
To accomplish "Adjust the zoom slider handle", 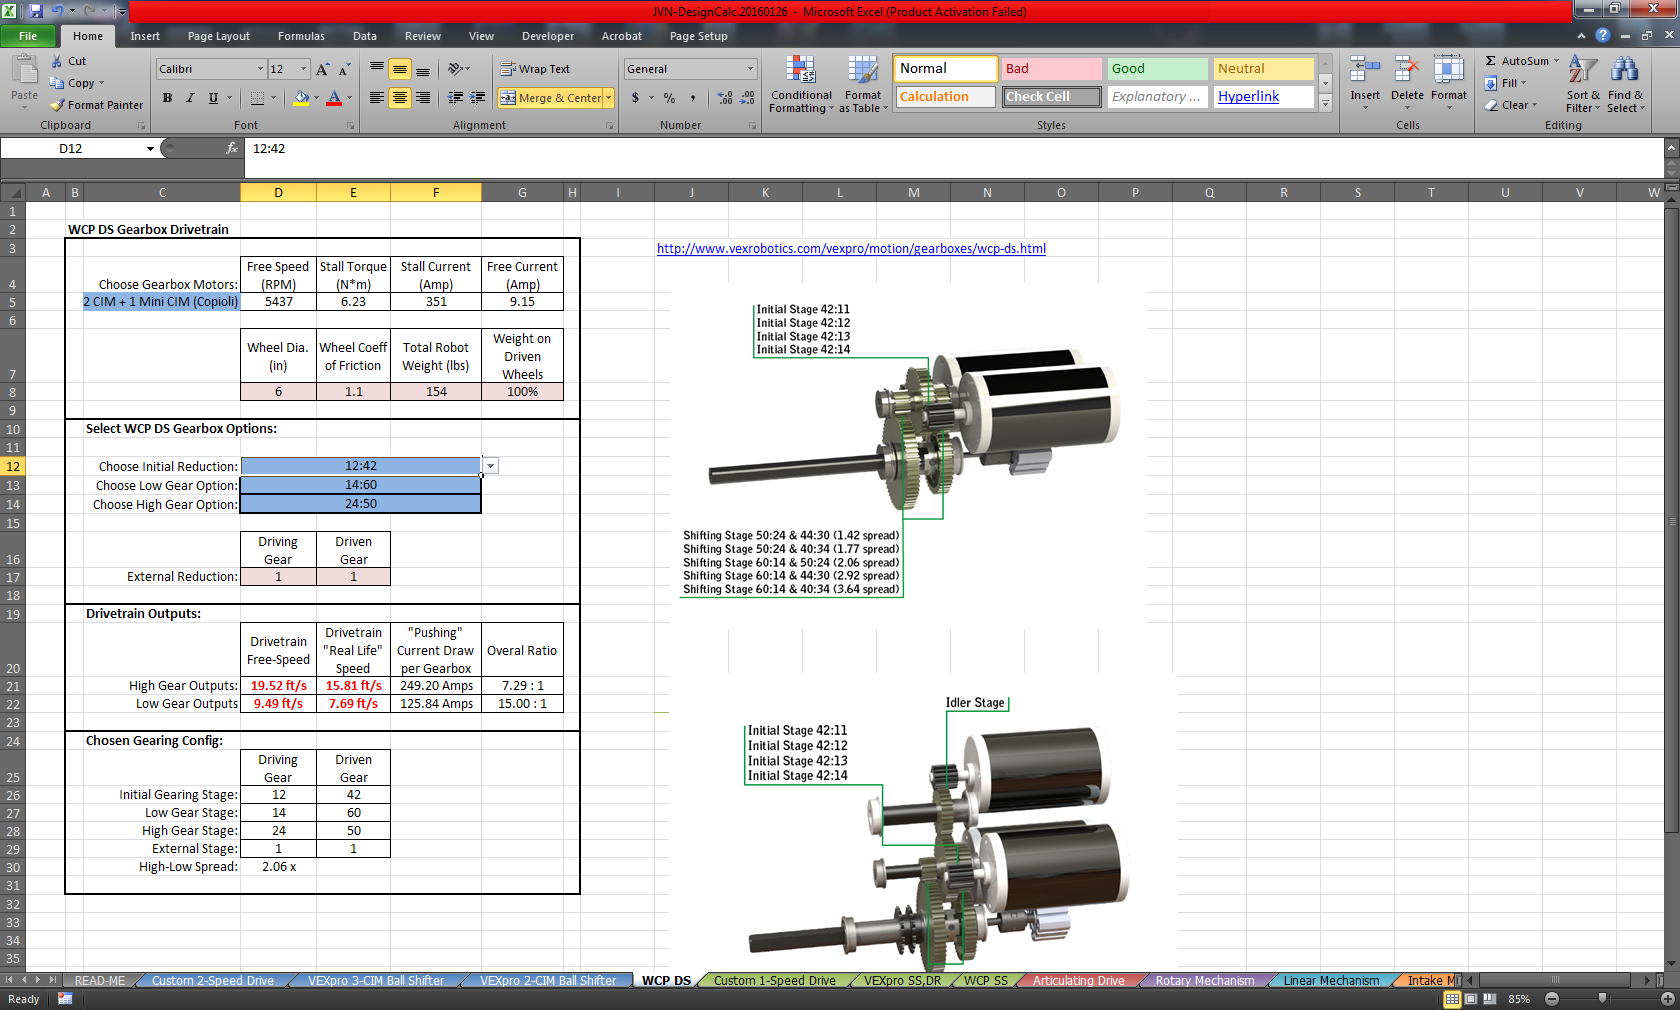I will click(x=1602, y=999).
